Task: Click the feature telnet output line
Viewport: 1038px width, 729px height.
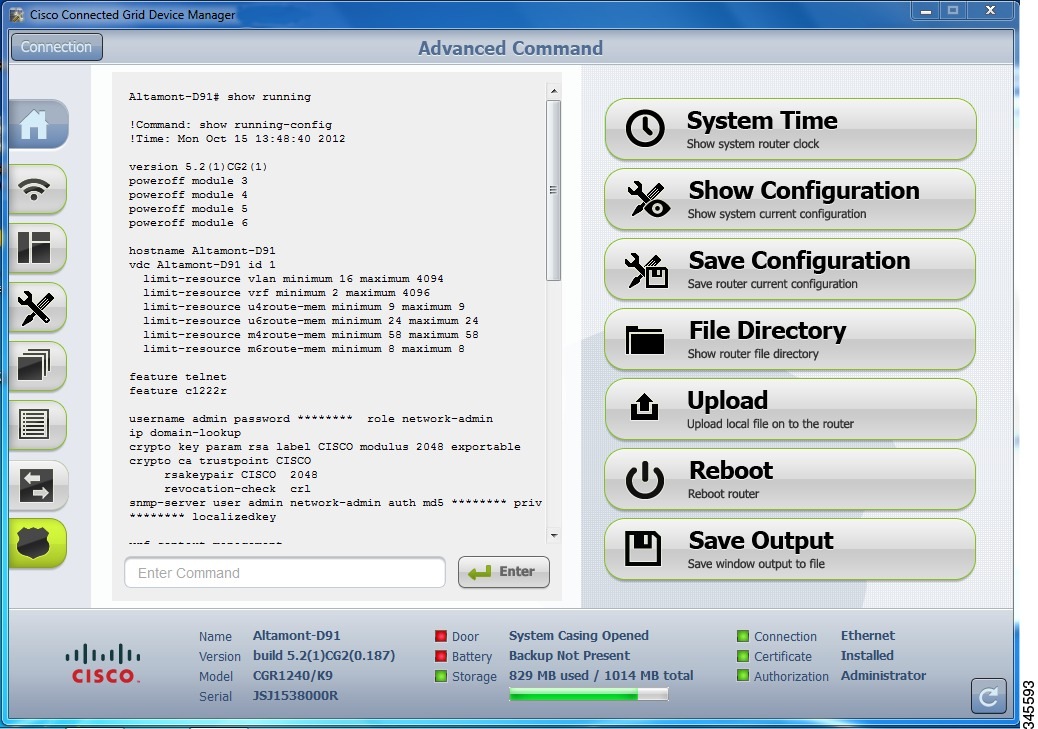Action: 177,376
